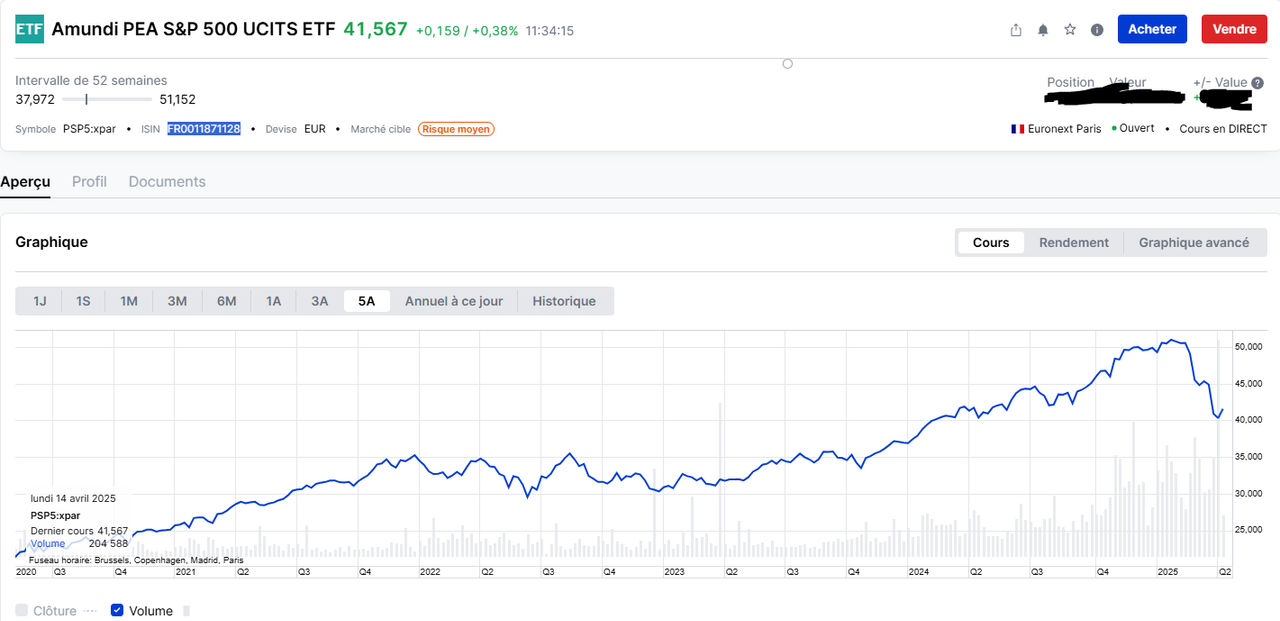
Task: Click the highlighted ISIN FR0011871128
Action: point(204,129)
